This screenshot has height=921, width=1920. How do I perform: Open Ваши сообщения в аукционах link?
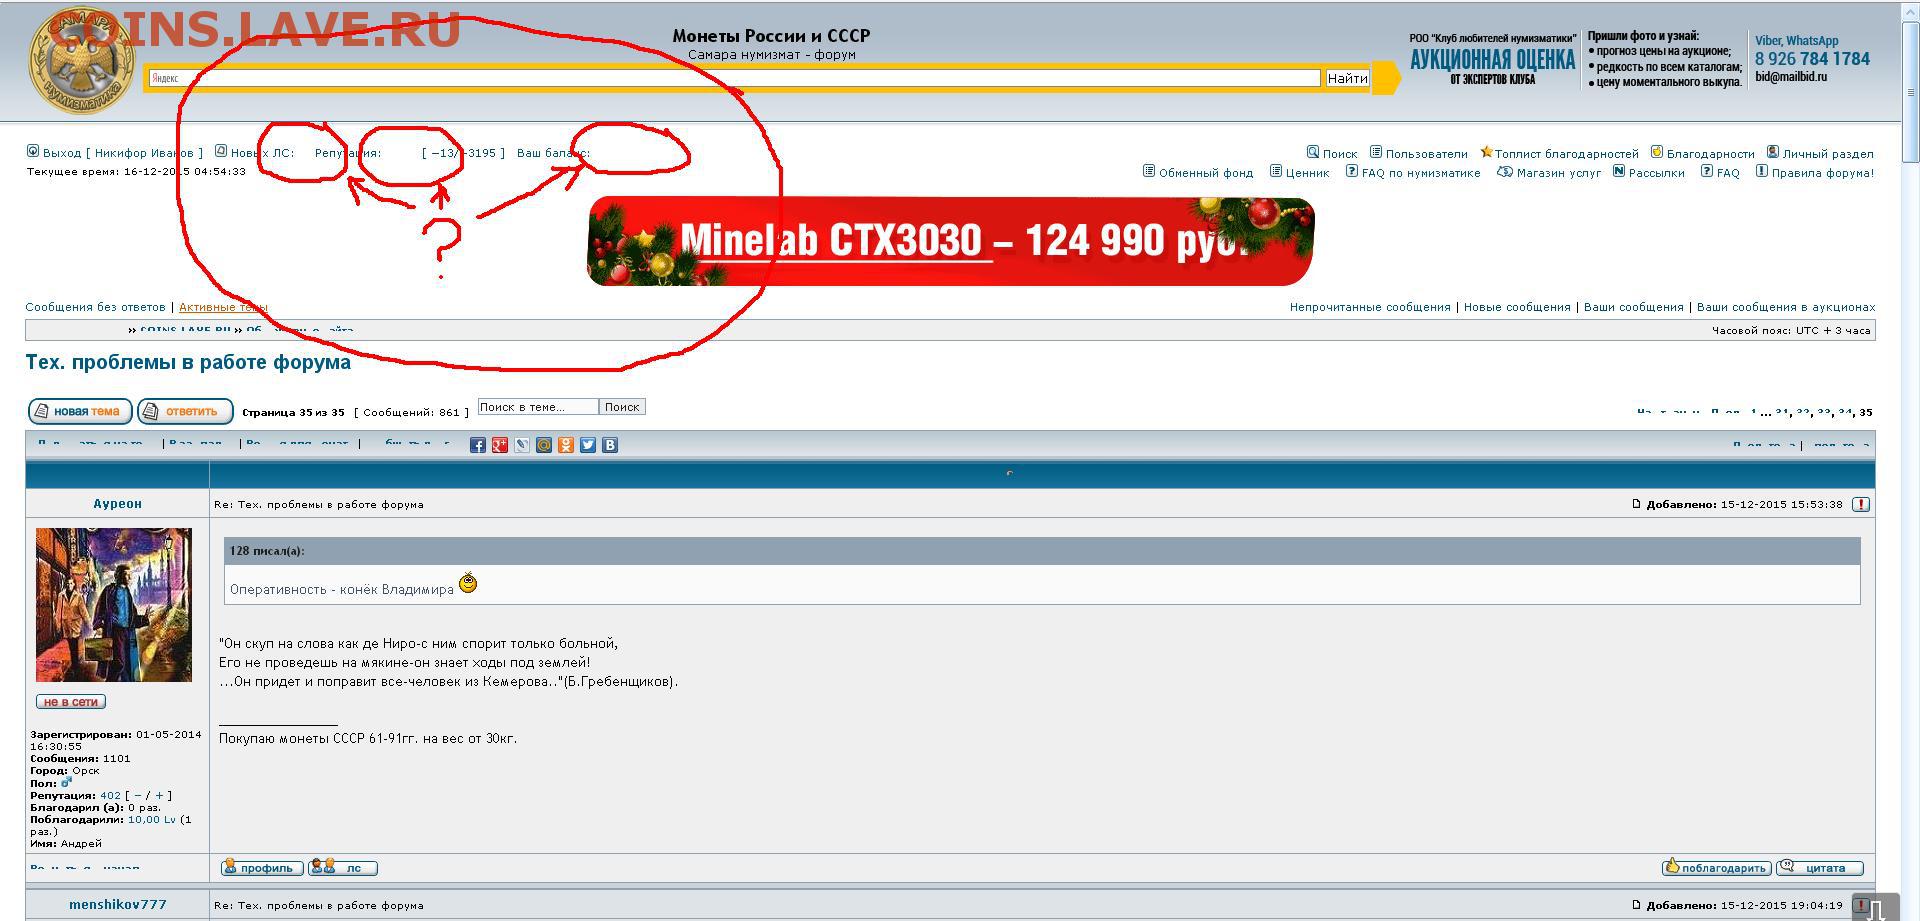[x=1786, y=307]
